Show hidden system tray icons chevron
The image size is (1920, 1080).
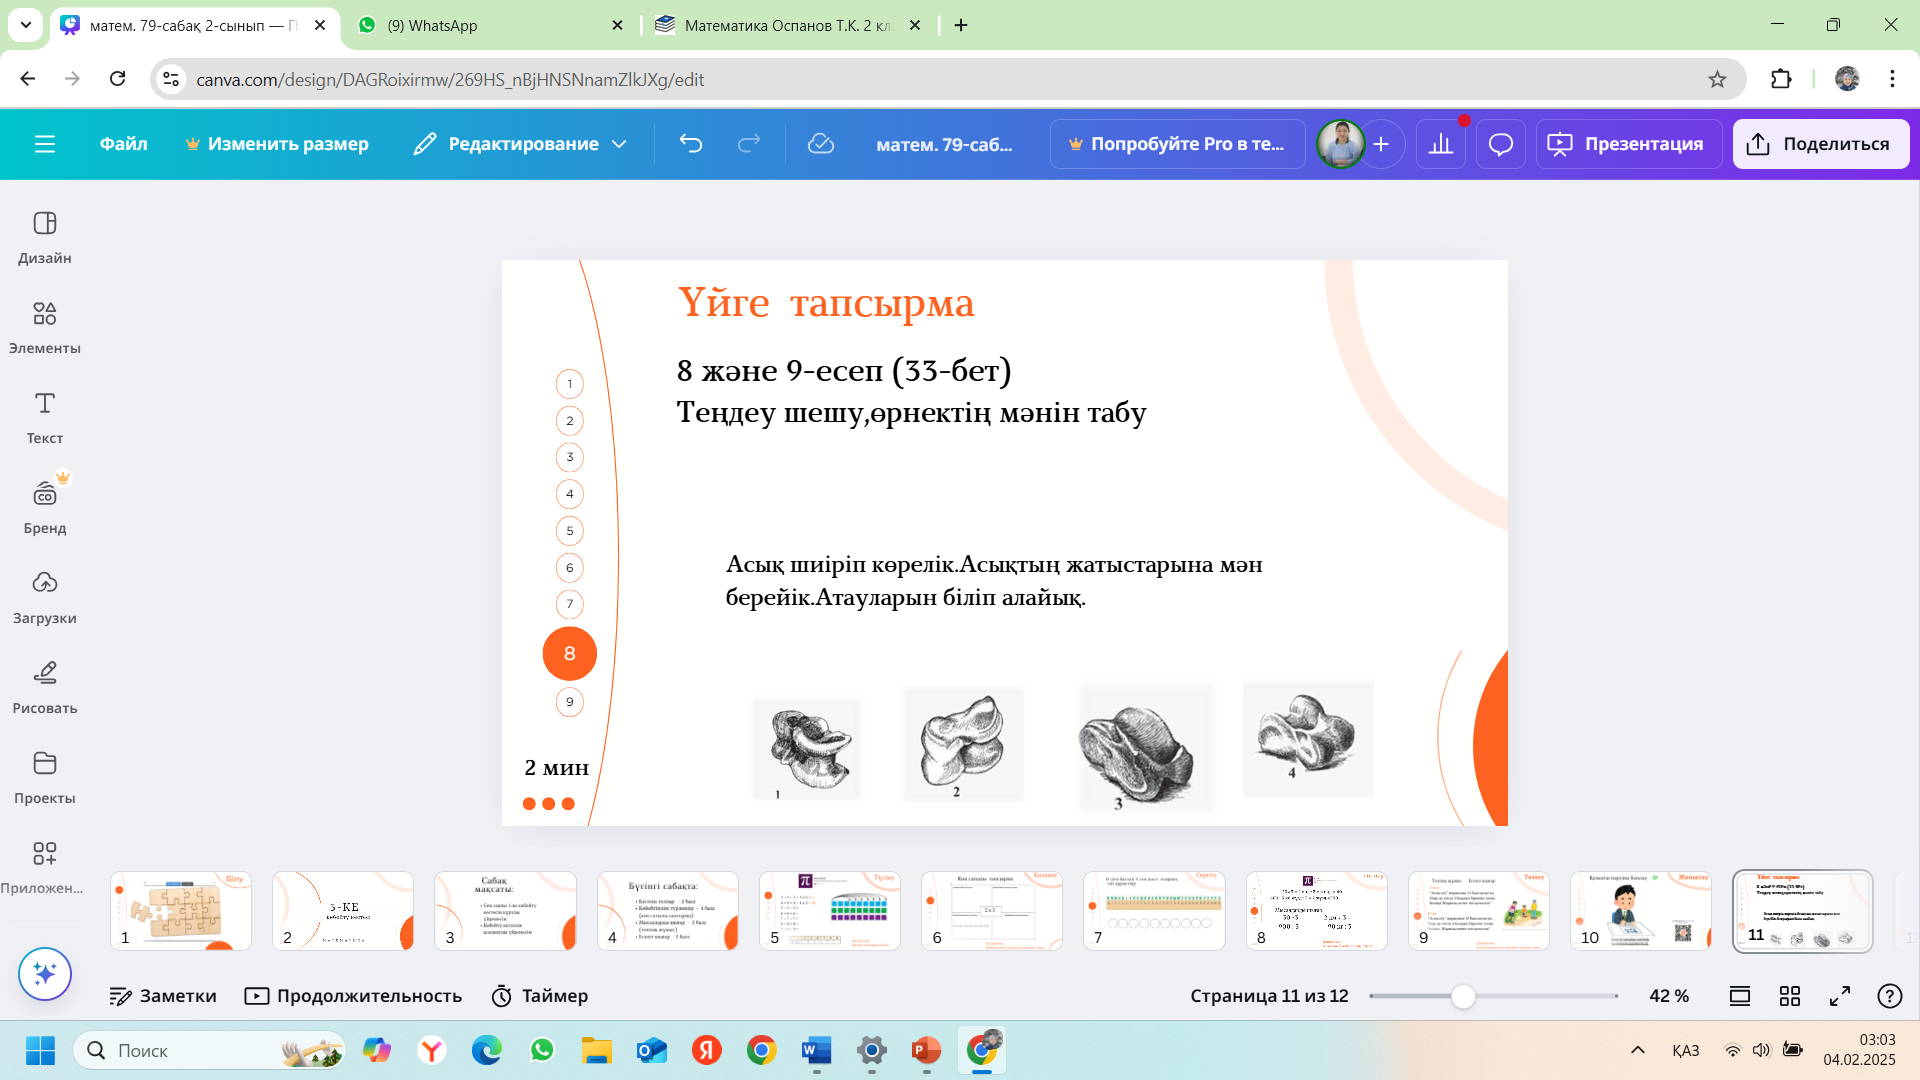tap(1637, 1050)
